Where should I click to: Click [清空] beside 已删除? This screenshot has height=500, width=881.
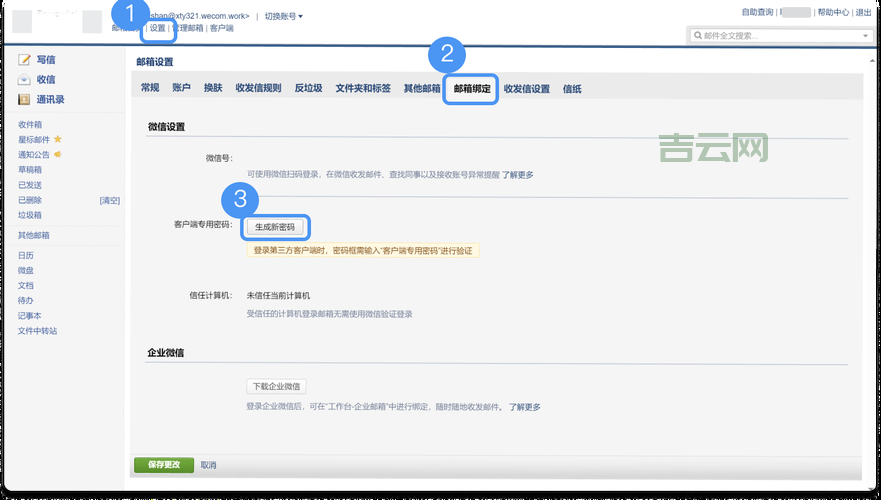[x=110, y=201]
